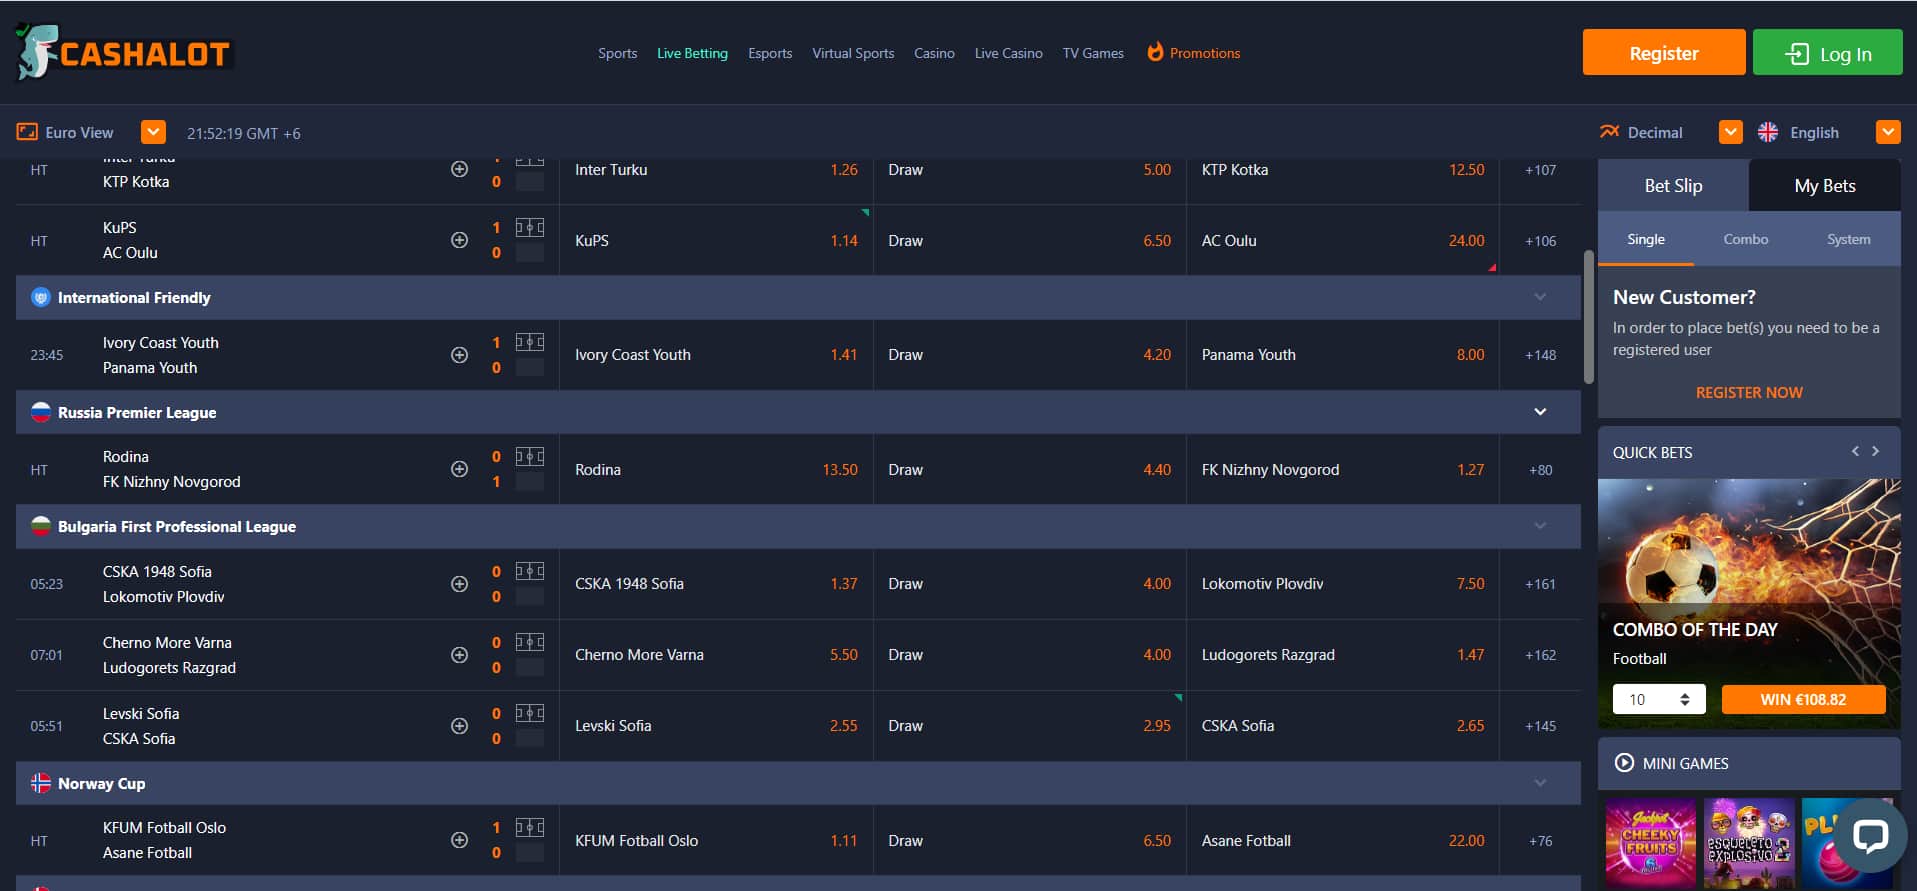Image resolution: width=1917 pixels, height=891 pixels.
Task: Bet on Ludogorets Razgrad at 1.47
Action: point(1343,655)
